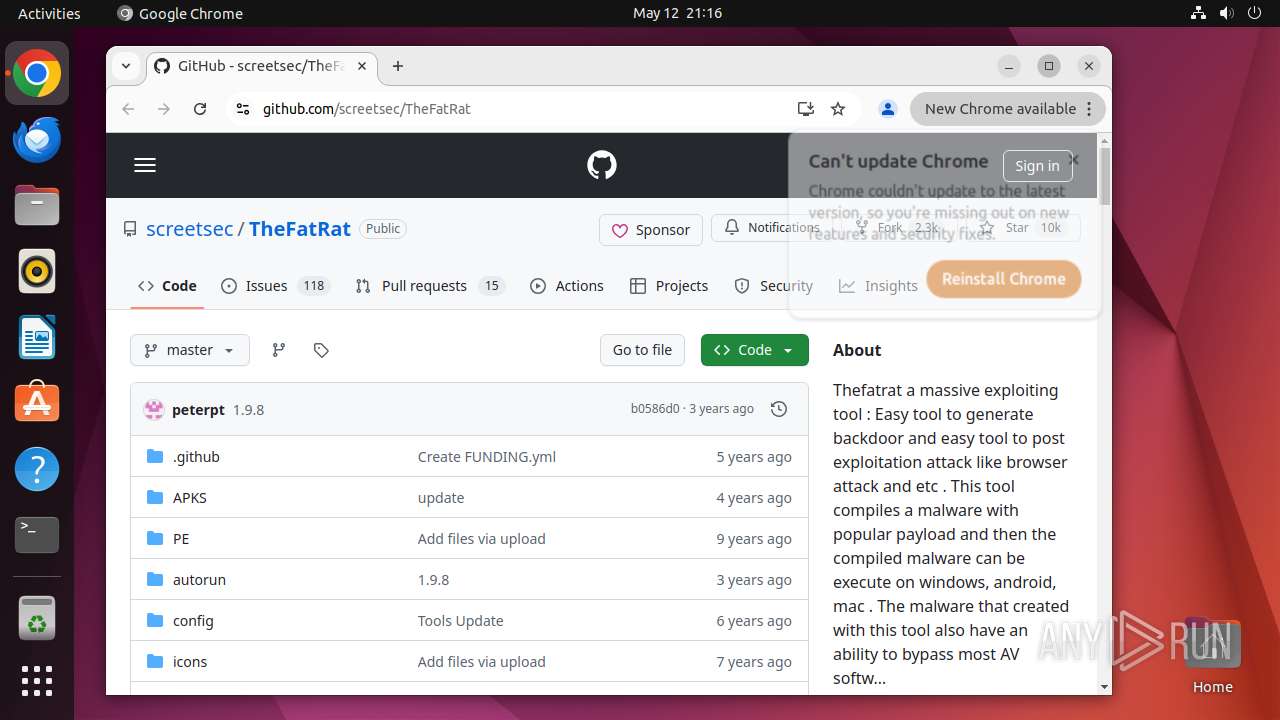1280x720 pixels.
Task: Open Files manager from the dock
Action: [x=37, y=206]
